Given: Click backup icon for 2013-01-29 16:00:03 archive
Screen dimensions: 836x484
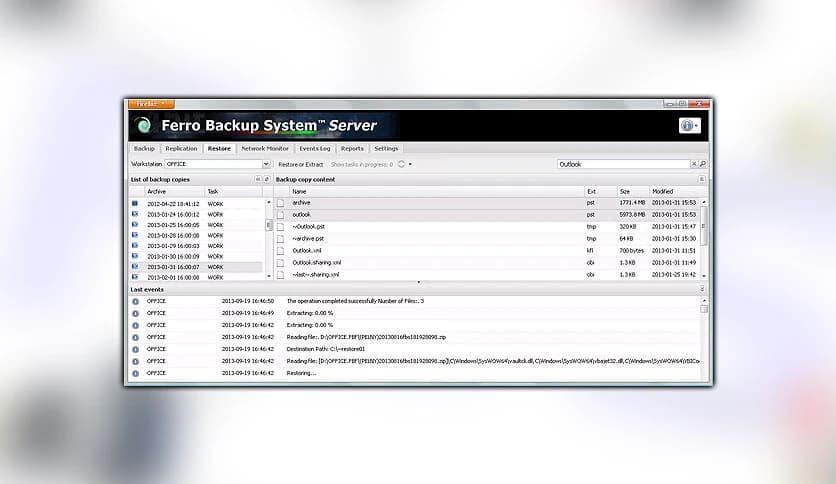Looking at the screenshot, I should 135,246.
